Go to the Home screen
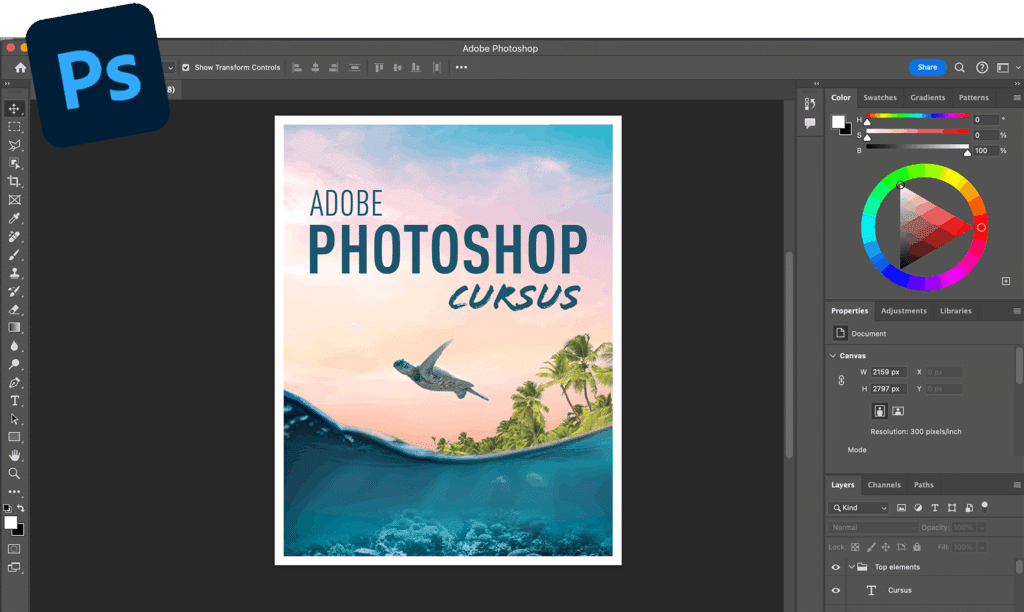Image resolution: width=1024 pixels, height=612 pixels. [20, 67]
